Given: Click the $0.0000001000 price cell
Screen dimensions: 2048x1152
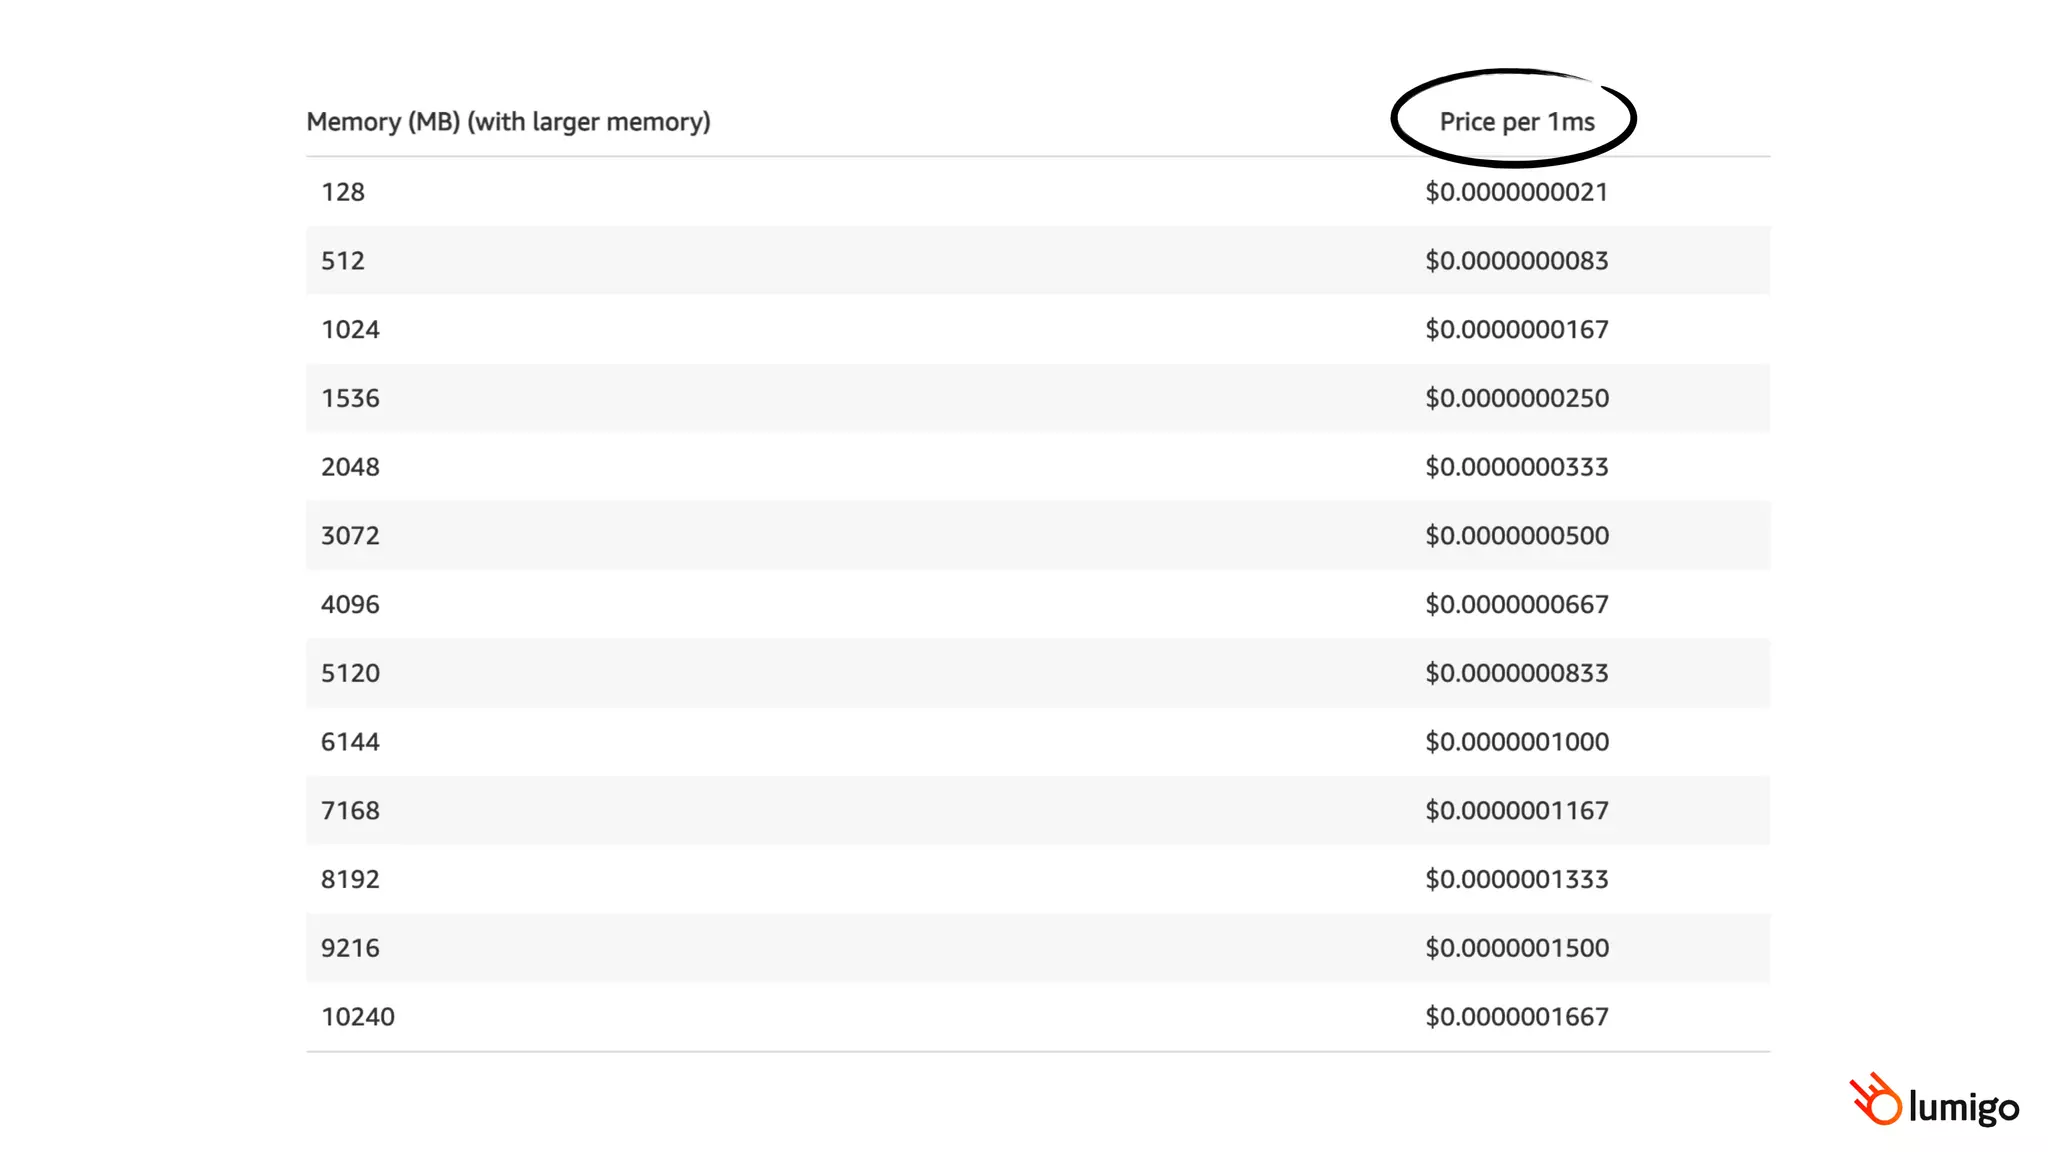Looking at the screenshot, I should tap(1516, 742).
